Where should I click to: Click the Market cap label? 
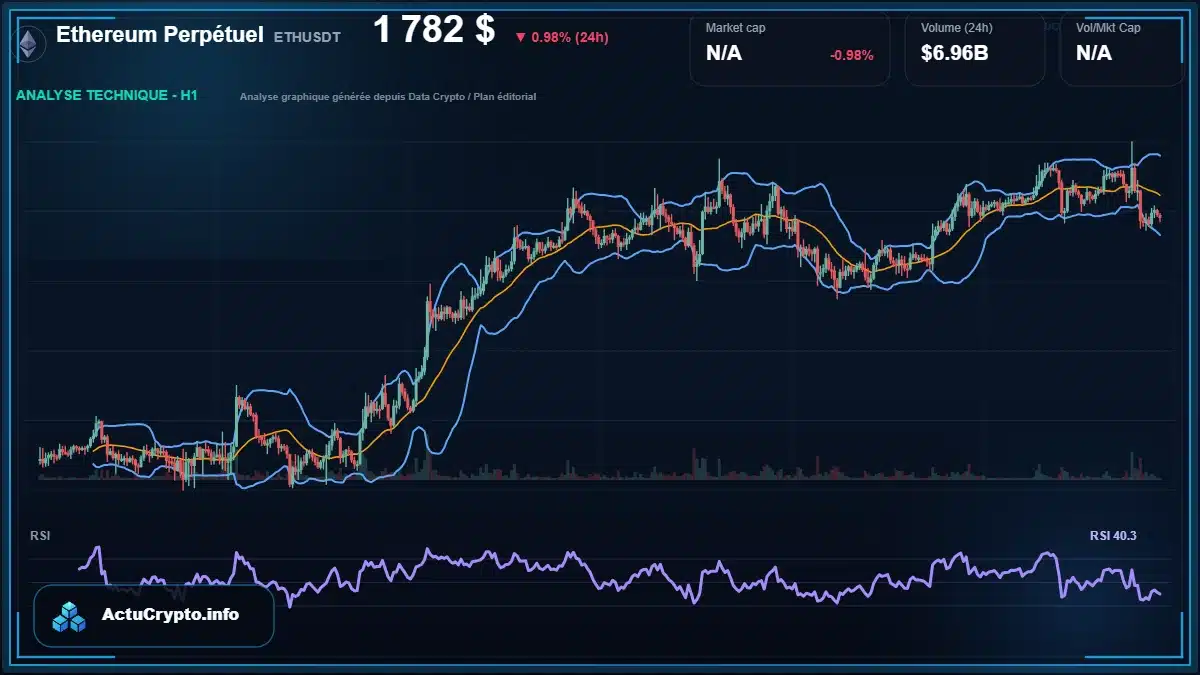(735, 28)
